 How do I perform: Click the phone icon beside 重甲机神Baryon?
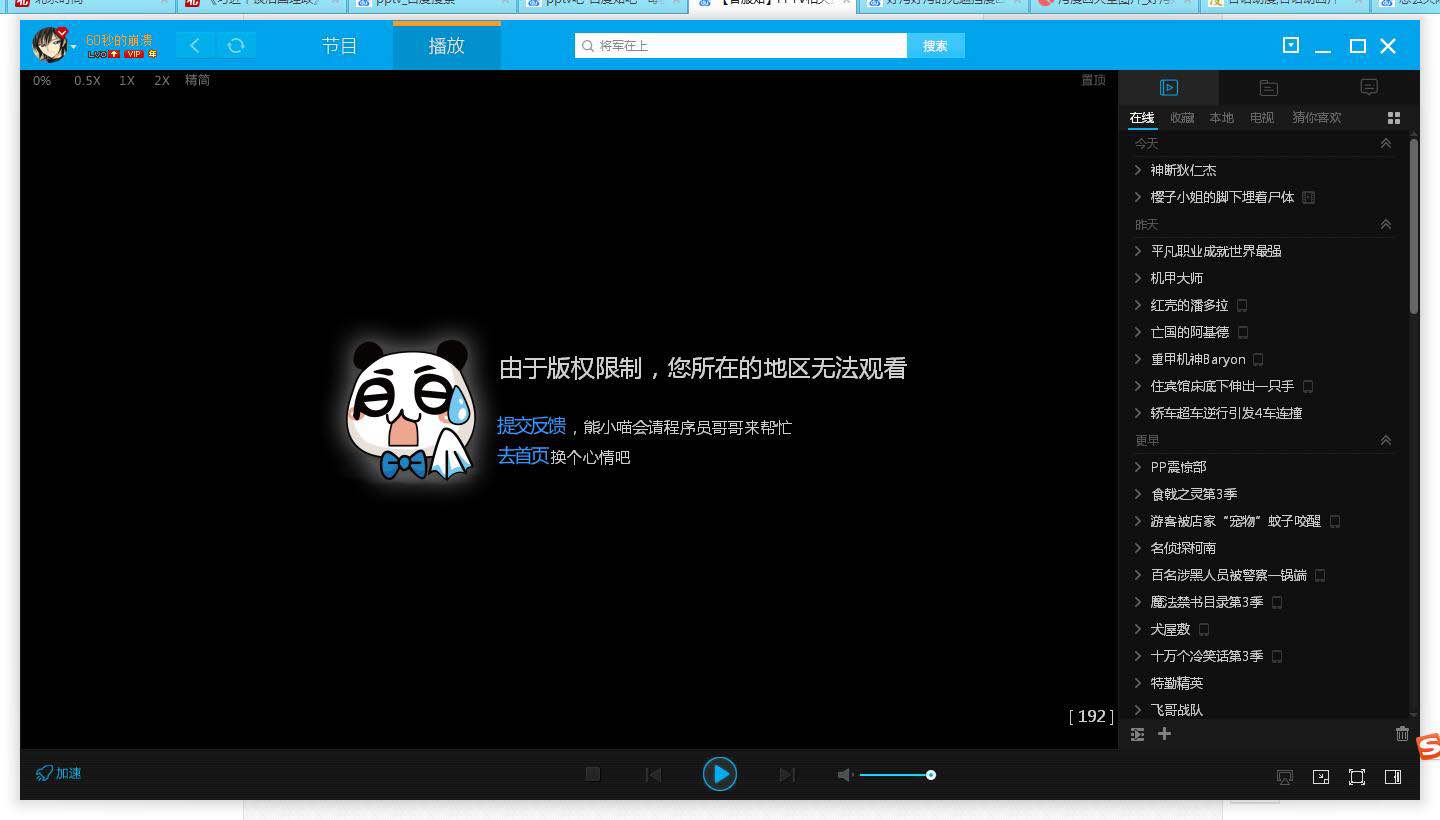1258,359
